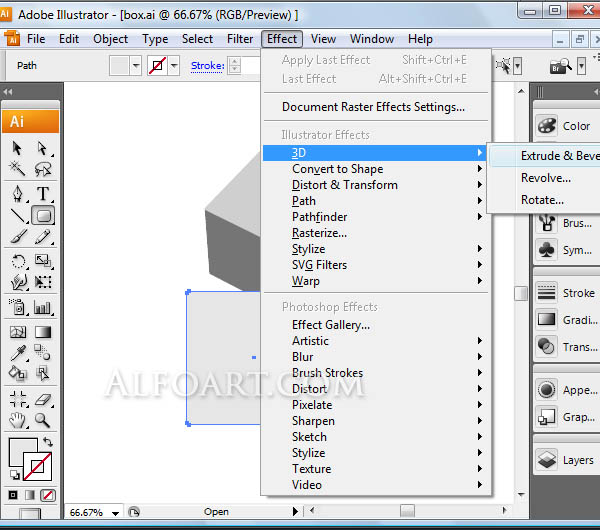The image size is (600, 530).
Task: Expand the Warp submenu
Action: click(x=375, y=281)
